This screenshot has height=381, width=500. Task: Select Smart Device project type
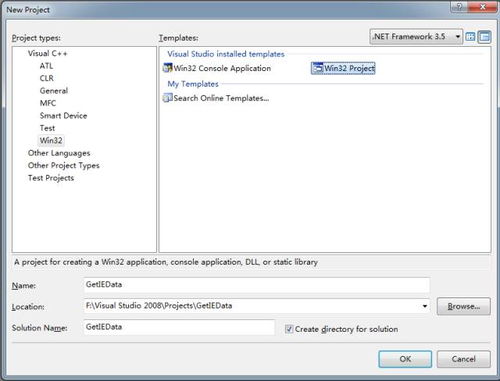63,116
